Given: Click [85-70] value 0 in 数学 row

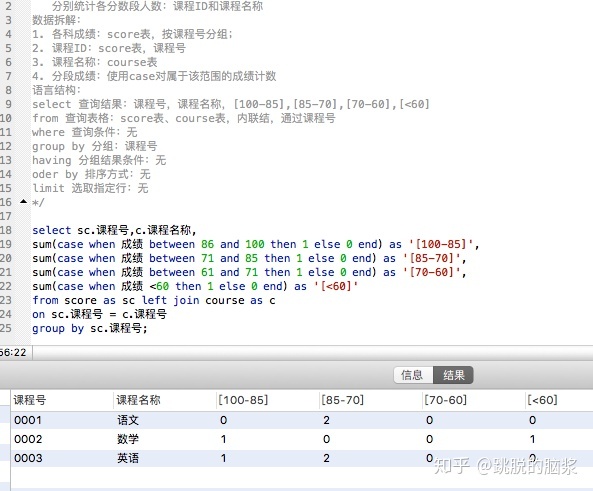Looking at the screenshot, I should 326,439.
